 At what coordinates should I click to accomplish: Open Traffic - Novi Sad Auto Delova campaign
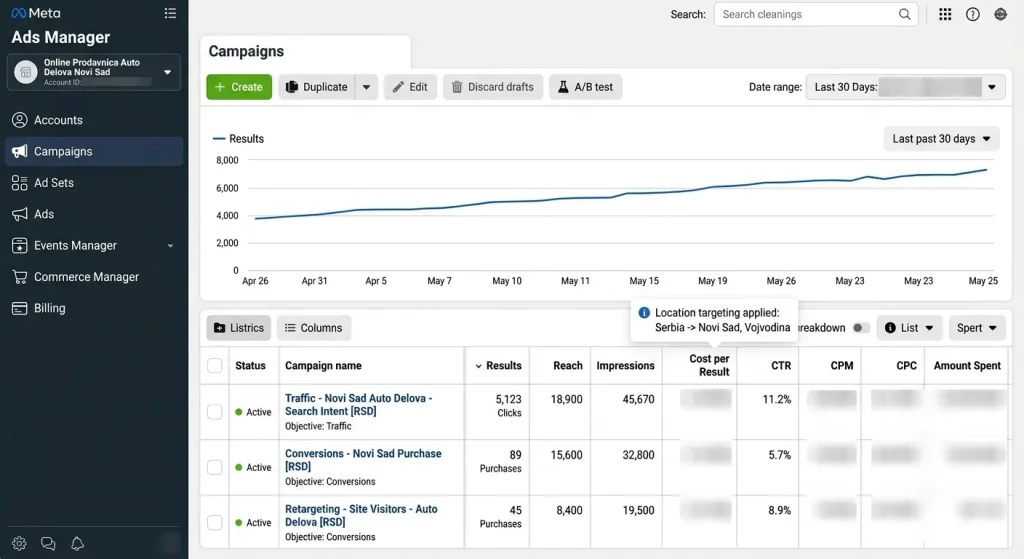[x=359, y=405]
